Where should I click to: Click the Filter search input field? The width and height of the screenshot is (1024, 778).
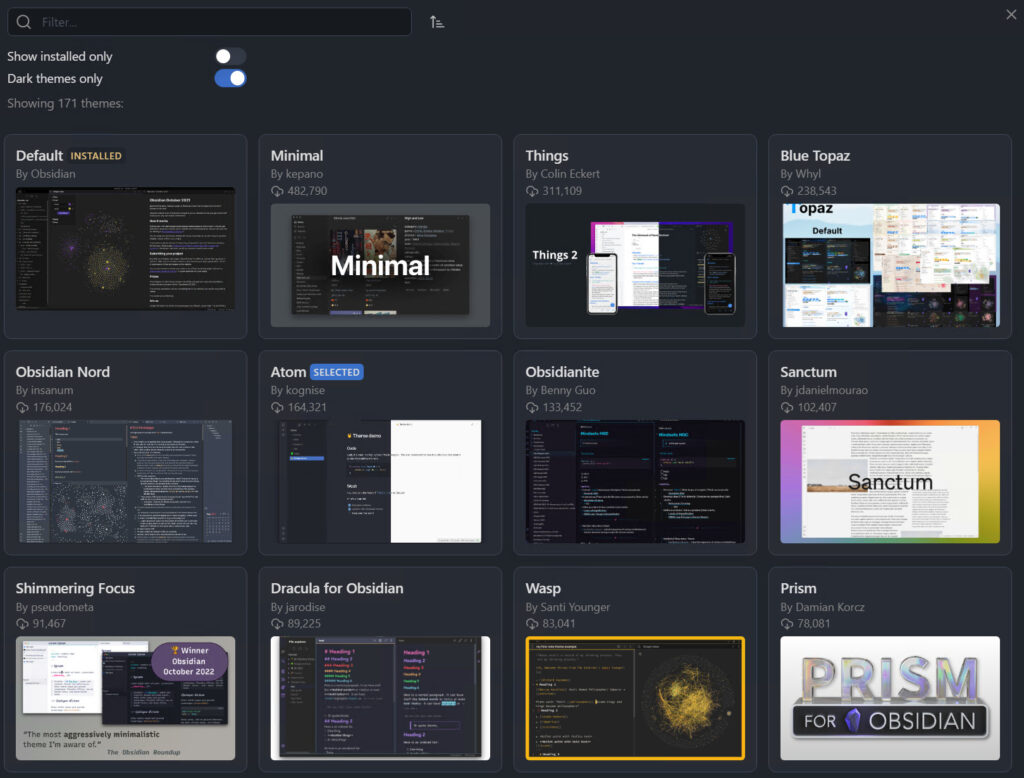click(x=210, y=22)
